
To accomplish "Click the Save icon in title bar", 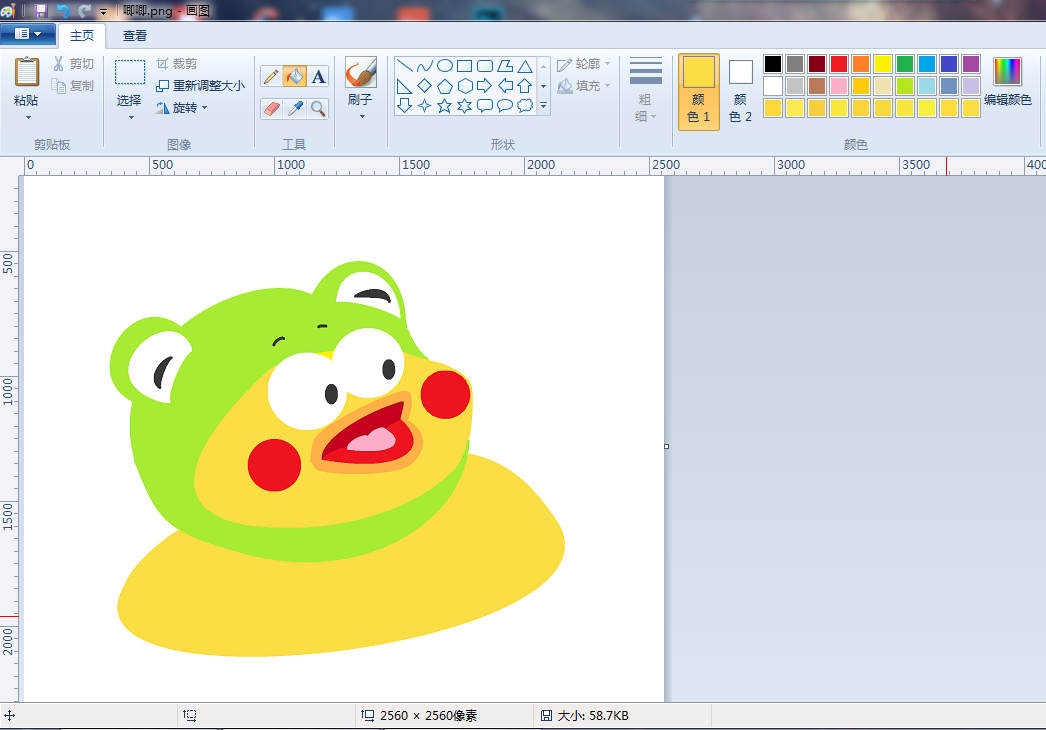I will [x=40, y=10].
